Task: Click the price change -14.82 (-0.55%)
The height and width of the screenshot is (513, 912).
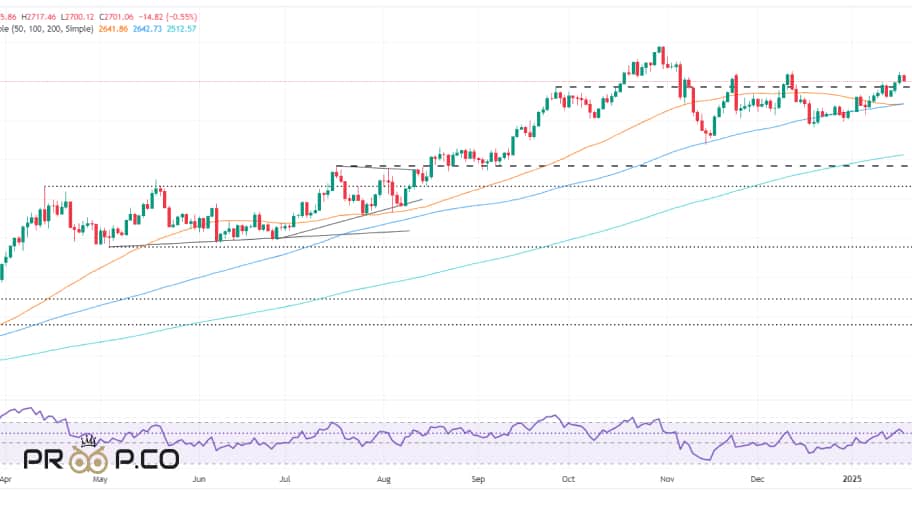Action: point(168,17)
